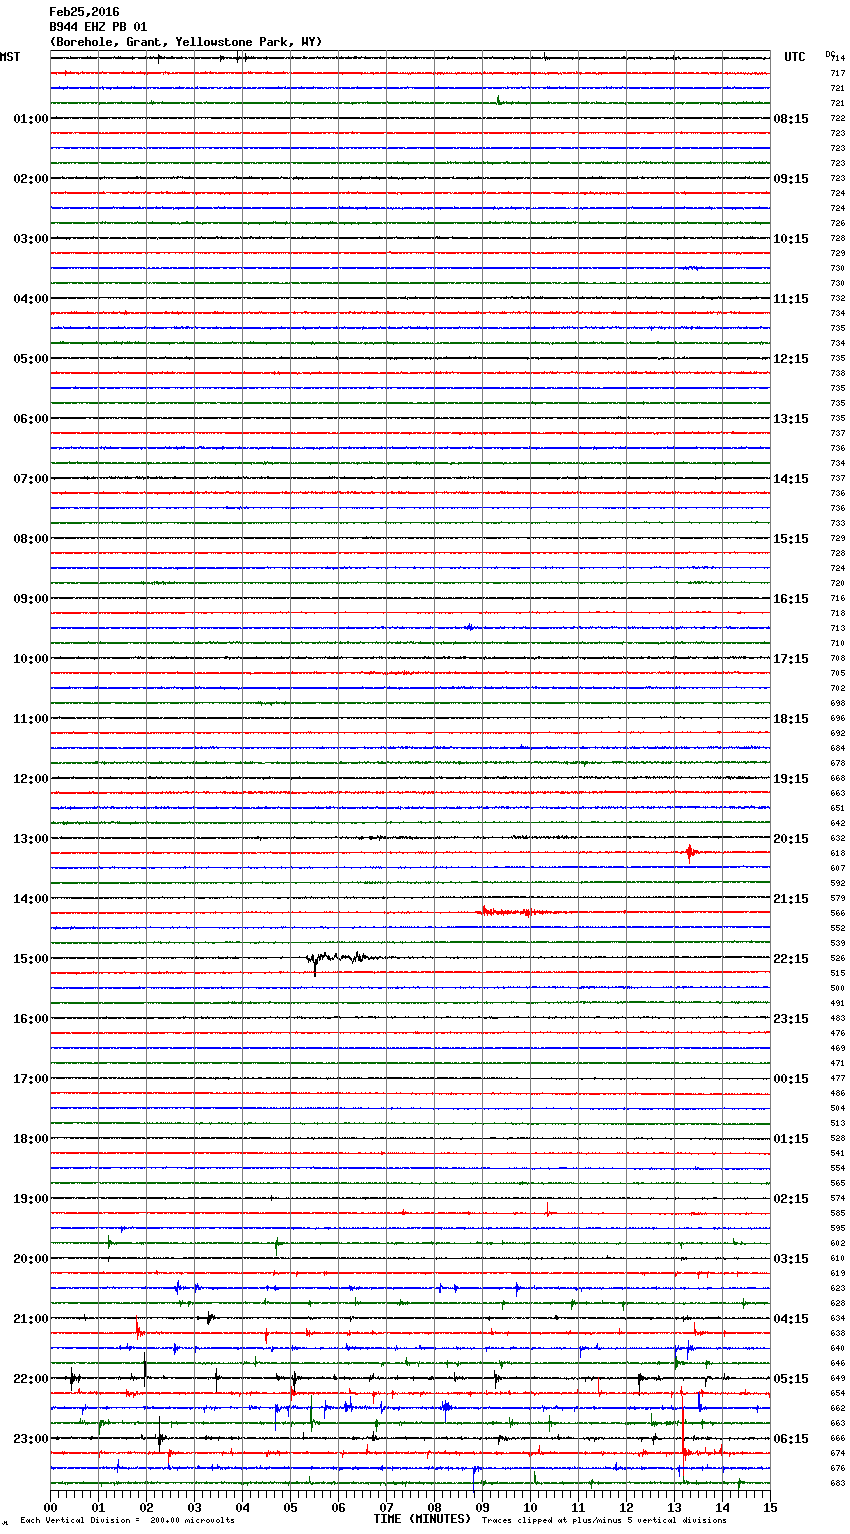Select the 23:00 MST time label

point(31,1439)
